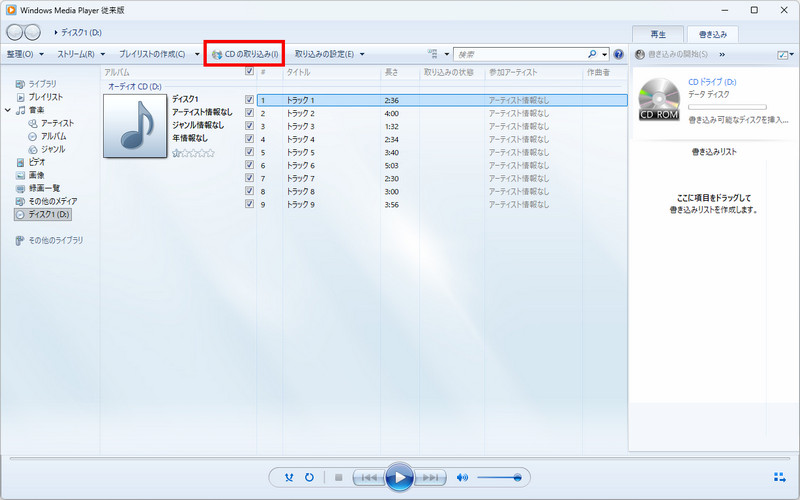This screenshot has width=800, height=500.
Task: Click the music note album art thumbnail
Action: (x=135, y=126)
